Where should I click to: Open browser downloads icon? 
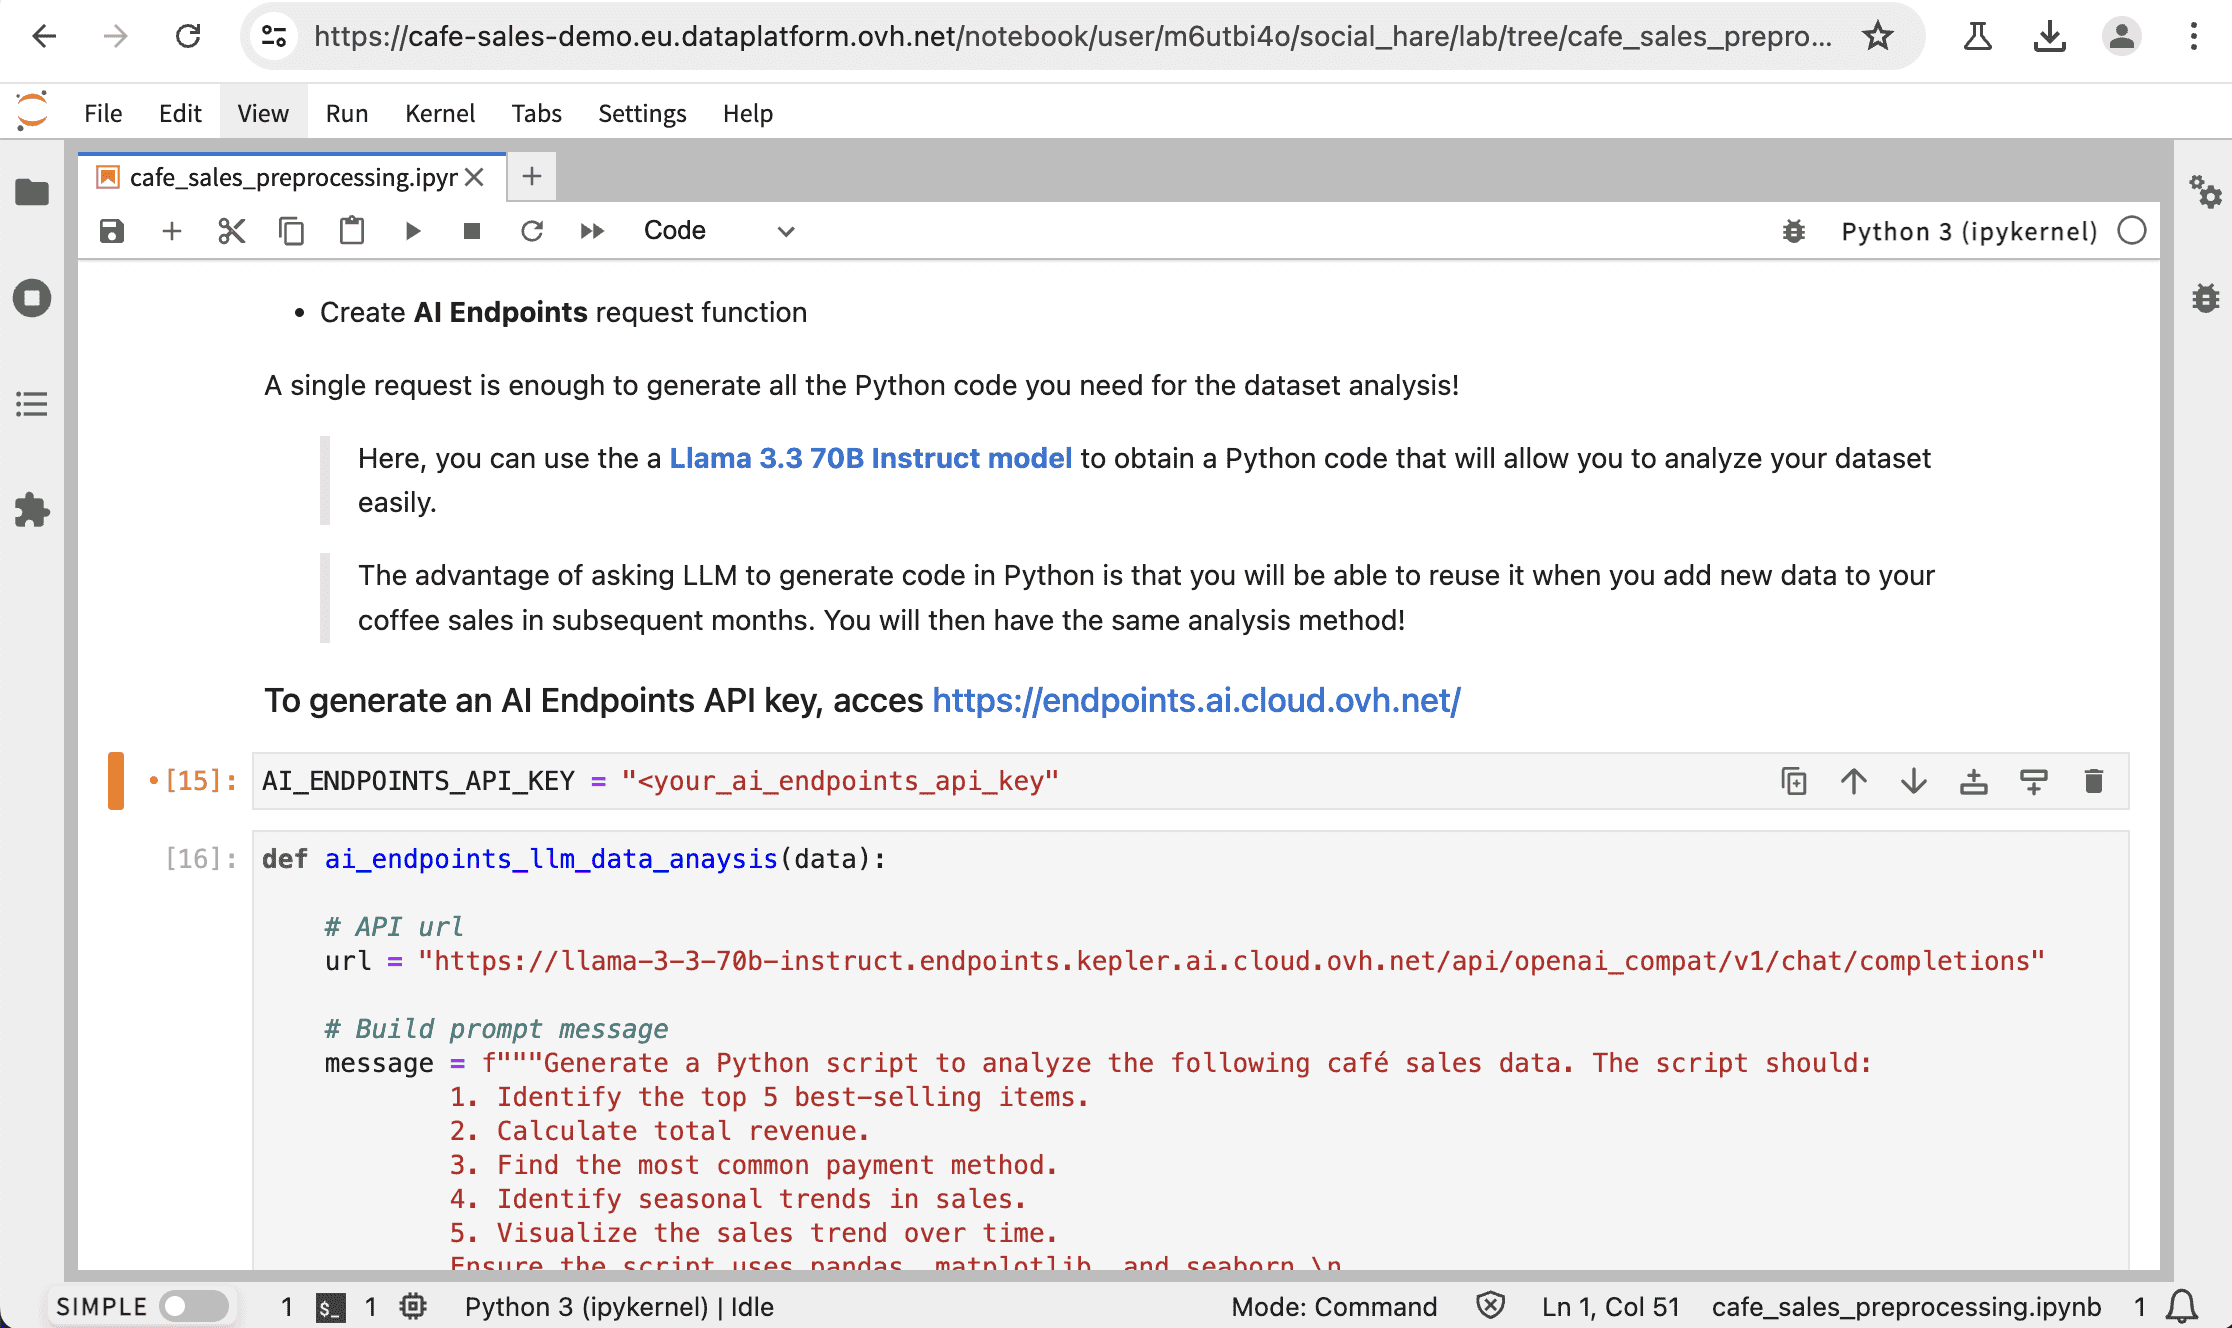(x=2049, y=37)
